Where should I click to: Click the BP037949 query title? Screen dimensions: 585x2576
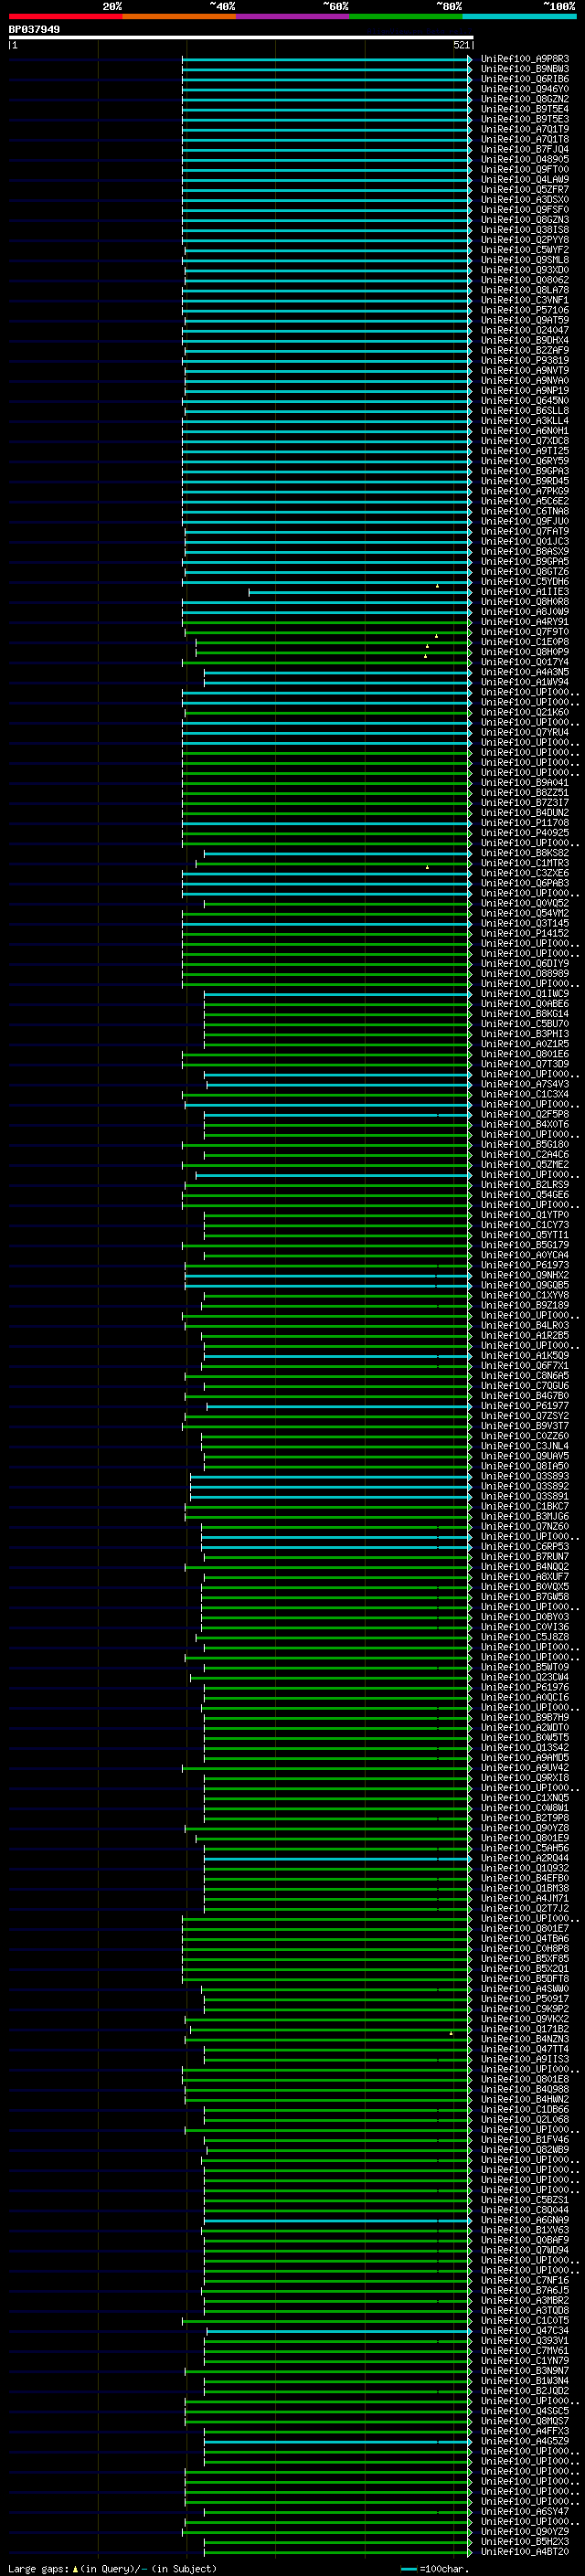pyautogui.click(x=34, y=30)
